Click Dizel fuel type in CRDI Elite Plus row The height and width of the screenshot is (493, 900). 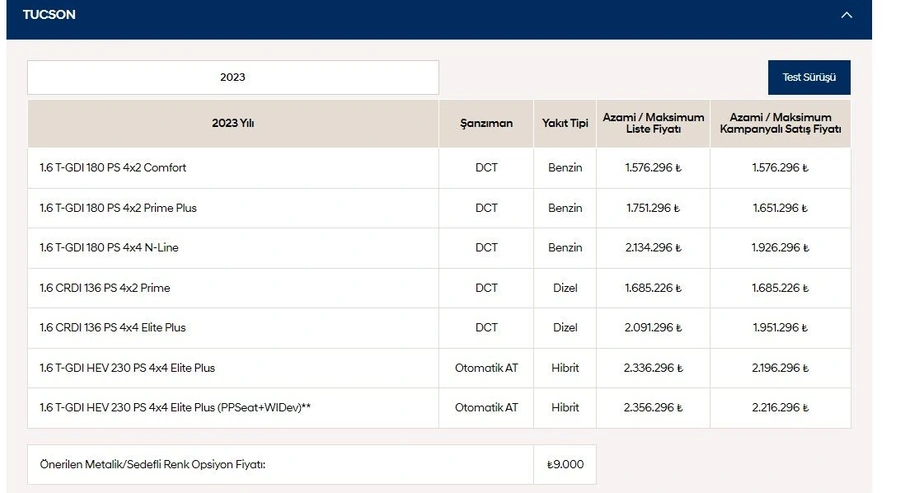tap(565, 327)
